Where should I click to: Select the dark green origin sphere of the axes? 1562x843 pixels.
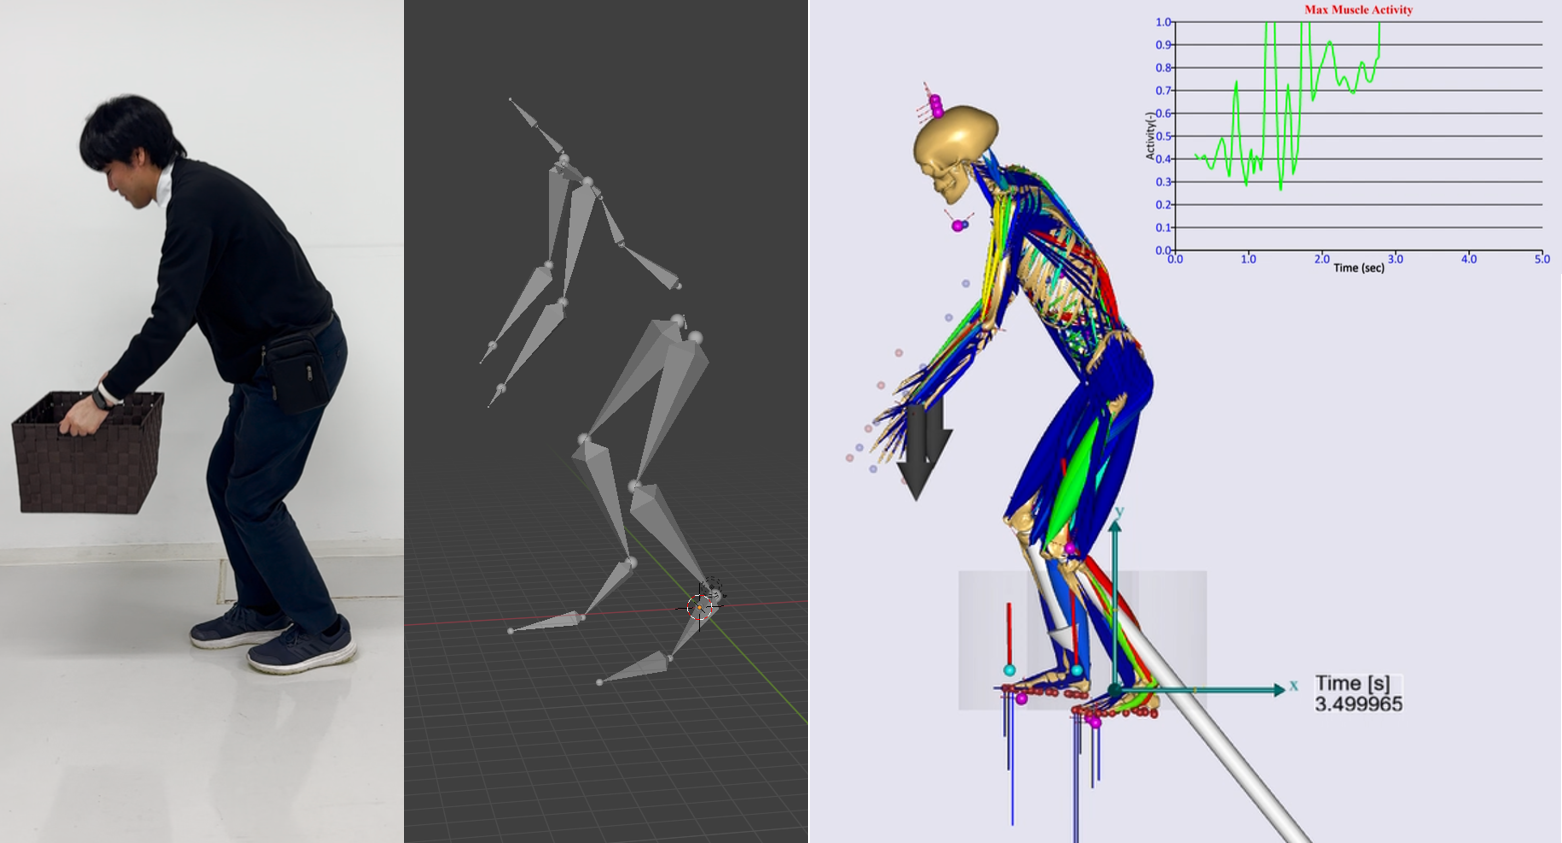(1115, 690)
